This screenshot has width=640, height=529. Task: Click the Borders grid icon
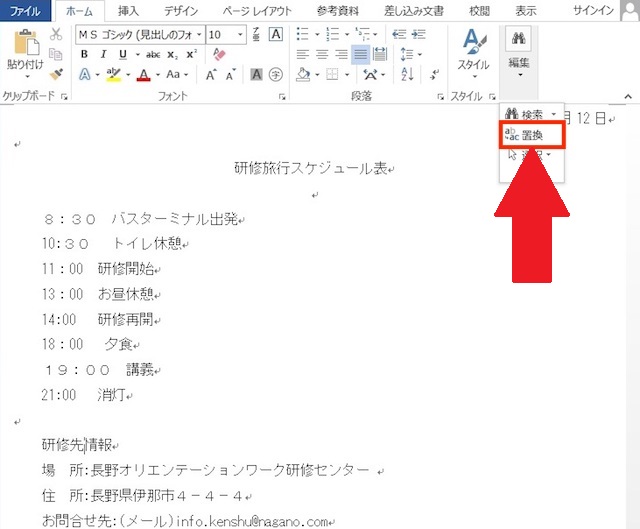(x=332, y=75)
